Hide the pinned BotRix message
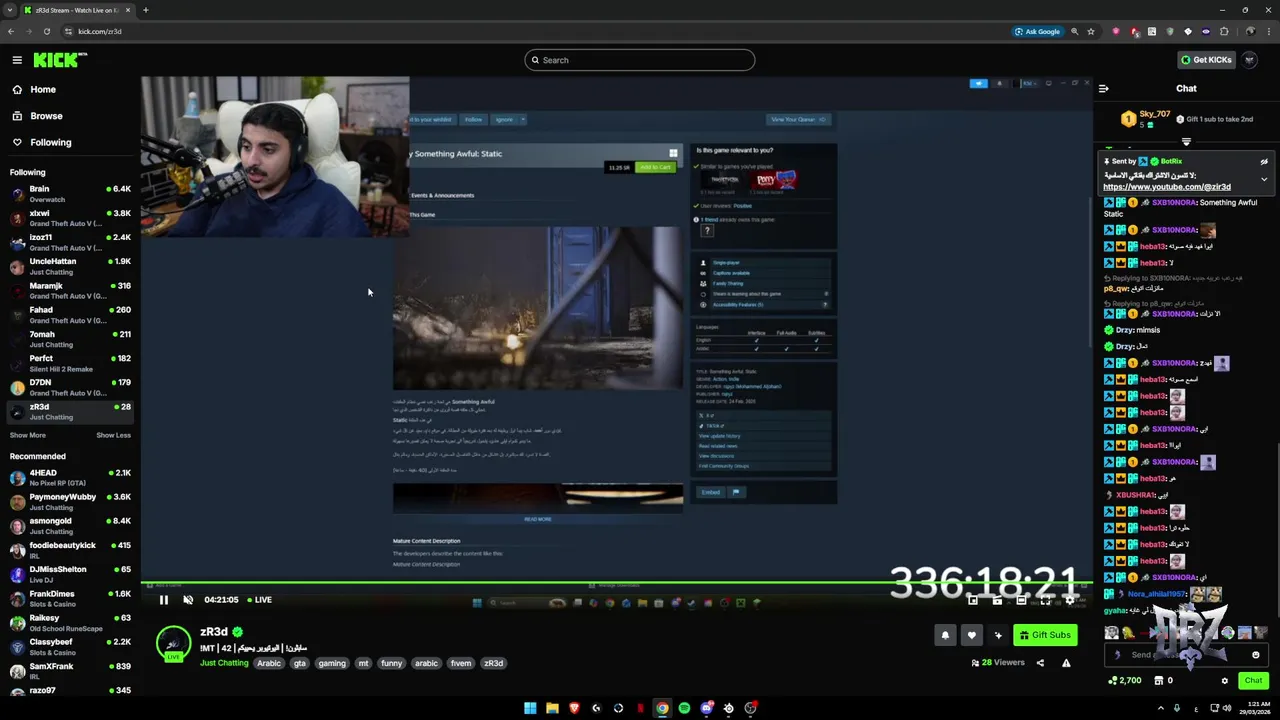Image resolution: width=1280 pixels, height=720 pixels. tap(1264, 161)
